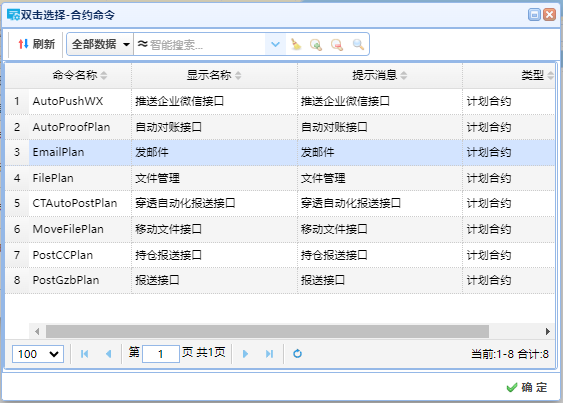The height and width of the screenshot is (403, 563).
Task: Go to the last page
Action: click(x=269, y=354)
